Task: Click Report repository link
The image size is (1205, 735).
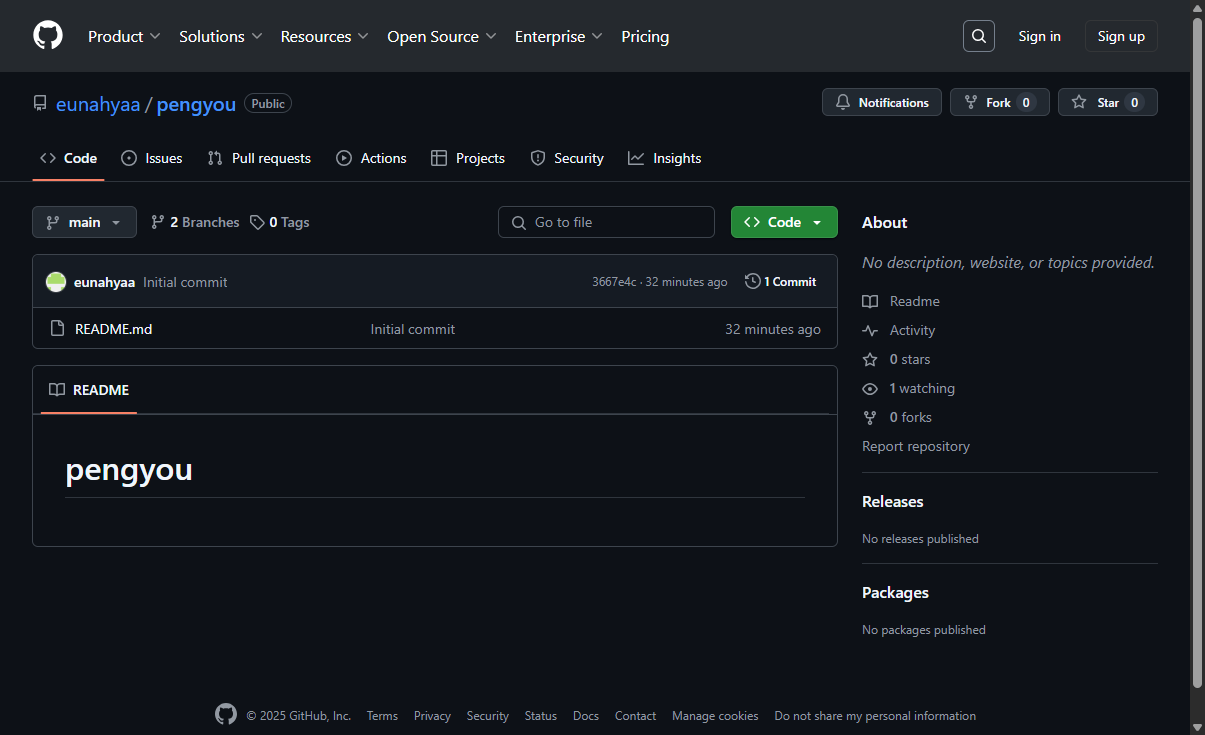Action: click(x=916, y=446)
